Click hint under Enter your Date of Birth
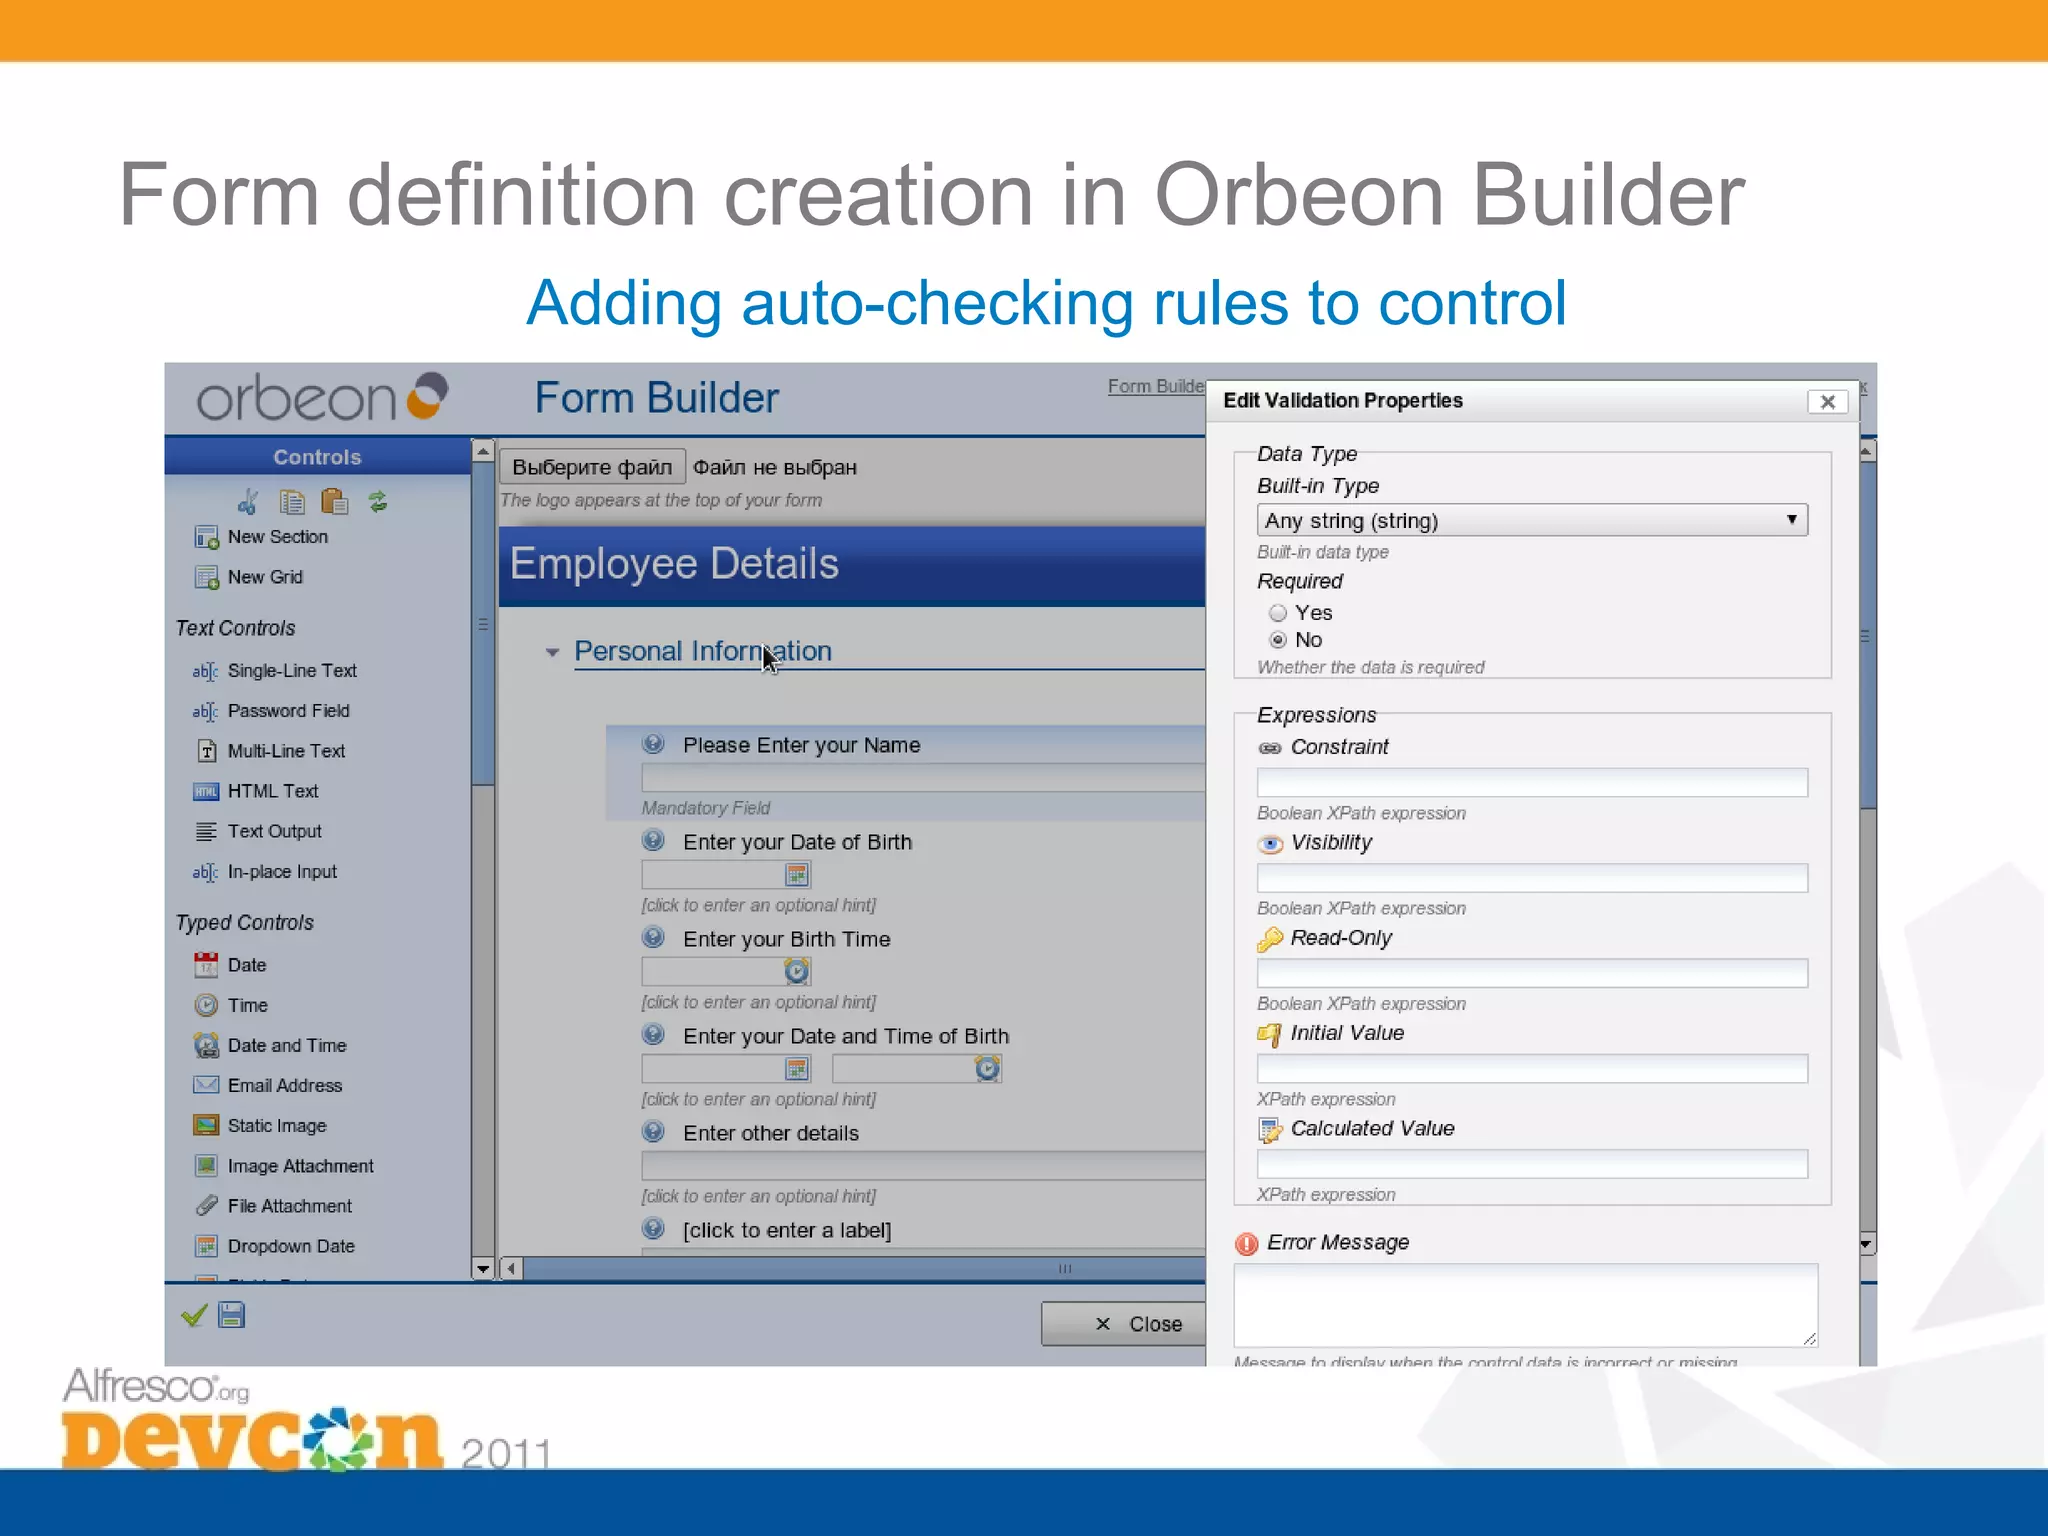 pyautogui.click(x=759, y=905)
